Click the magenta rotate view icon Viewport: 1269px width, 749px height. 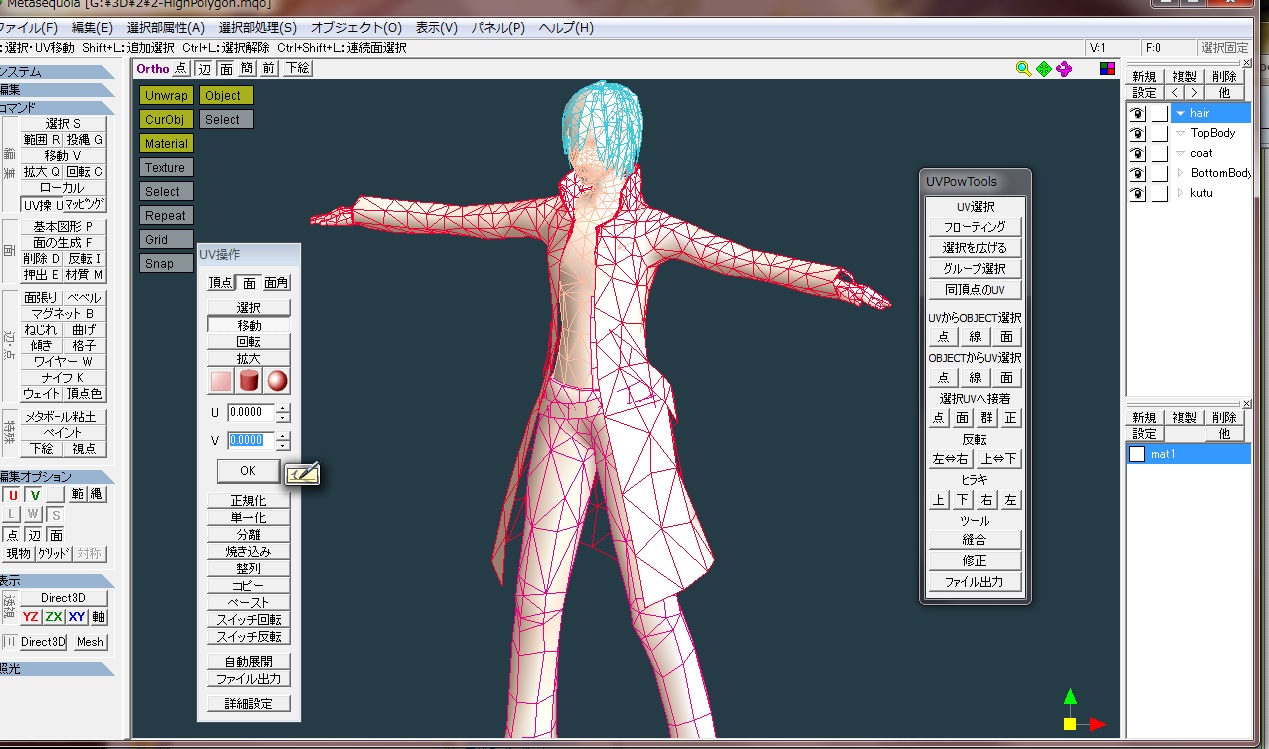(1064, 68)
